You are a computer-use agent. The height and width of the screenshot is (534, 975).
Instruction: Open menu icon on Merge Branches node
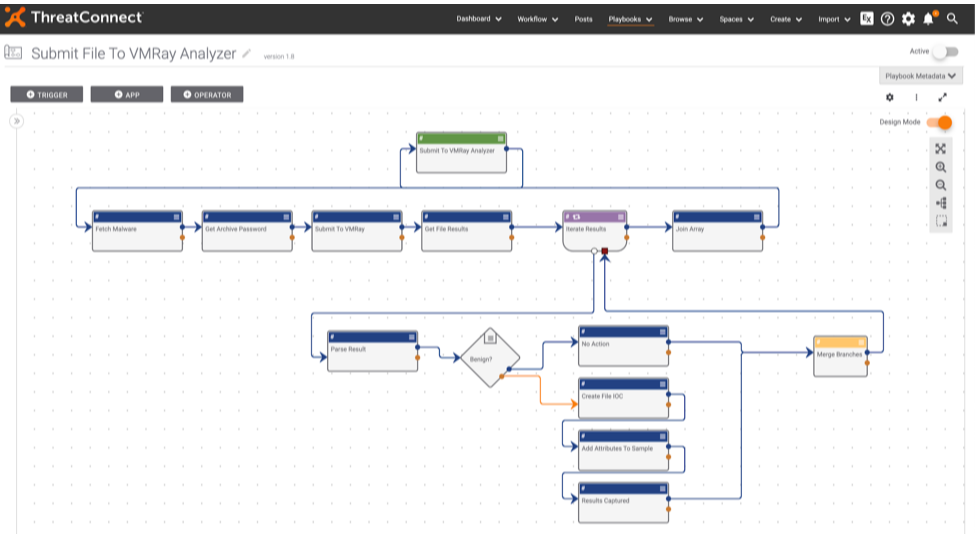[861, 342]
